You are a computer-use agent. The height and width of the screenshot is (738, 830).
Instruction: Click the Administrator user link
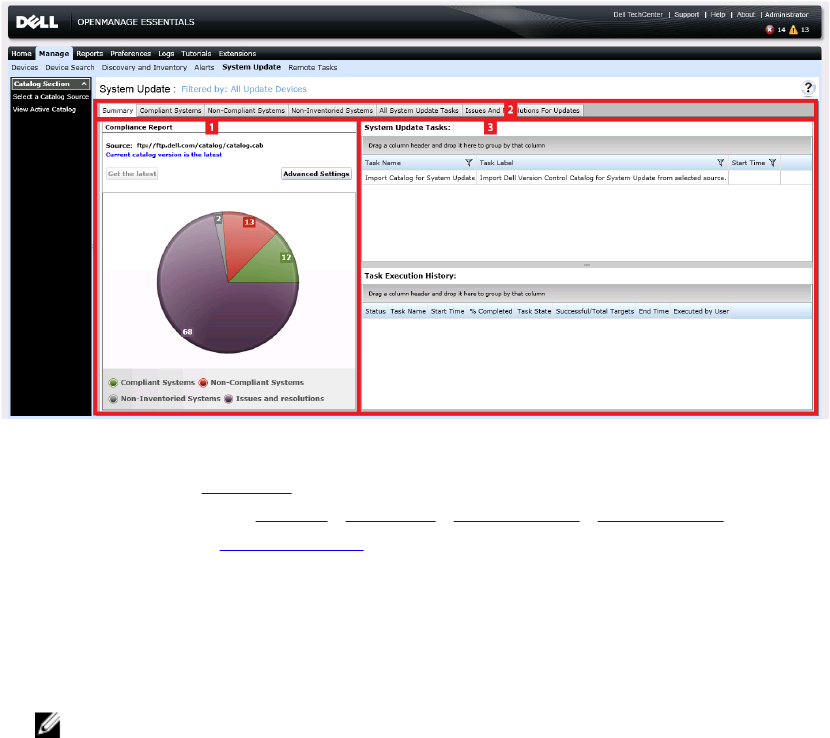point(786,14)
